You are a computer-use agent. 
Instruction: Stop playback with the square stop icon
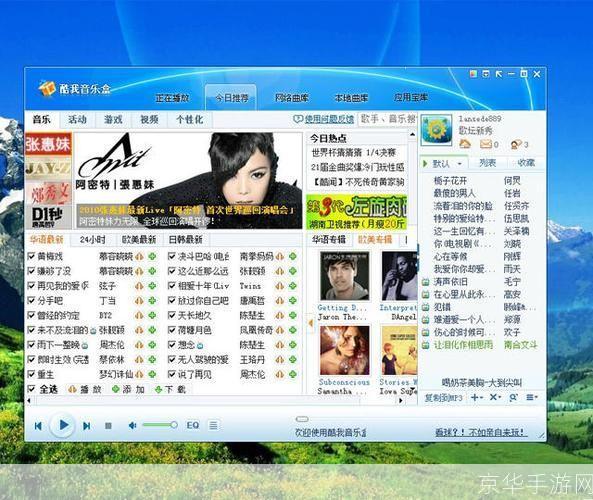click(108, 426)
